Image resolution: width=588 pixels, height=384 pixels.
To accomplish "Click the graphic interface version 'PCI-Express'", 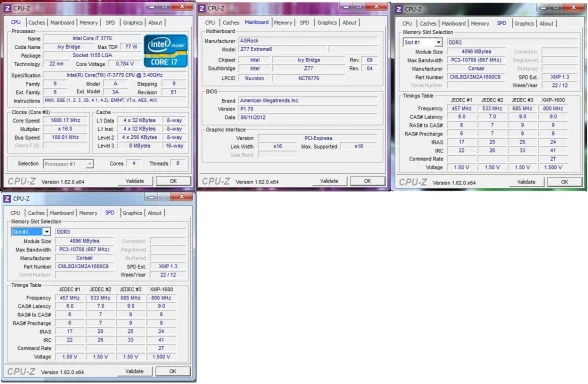I will click(318, 138).
